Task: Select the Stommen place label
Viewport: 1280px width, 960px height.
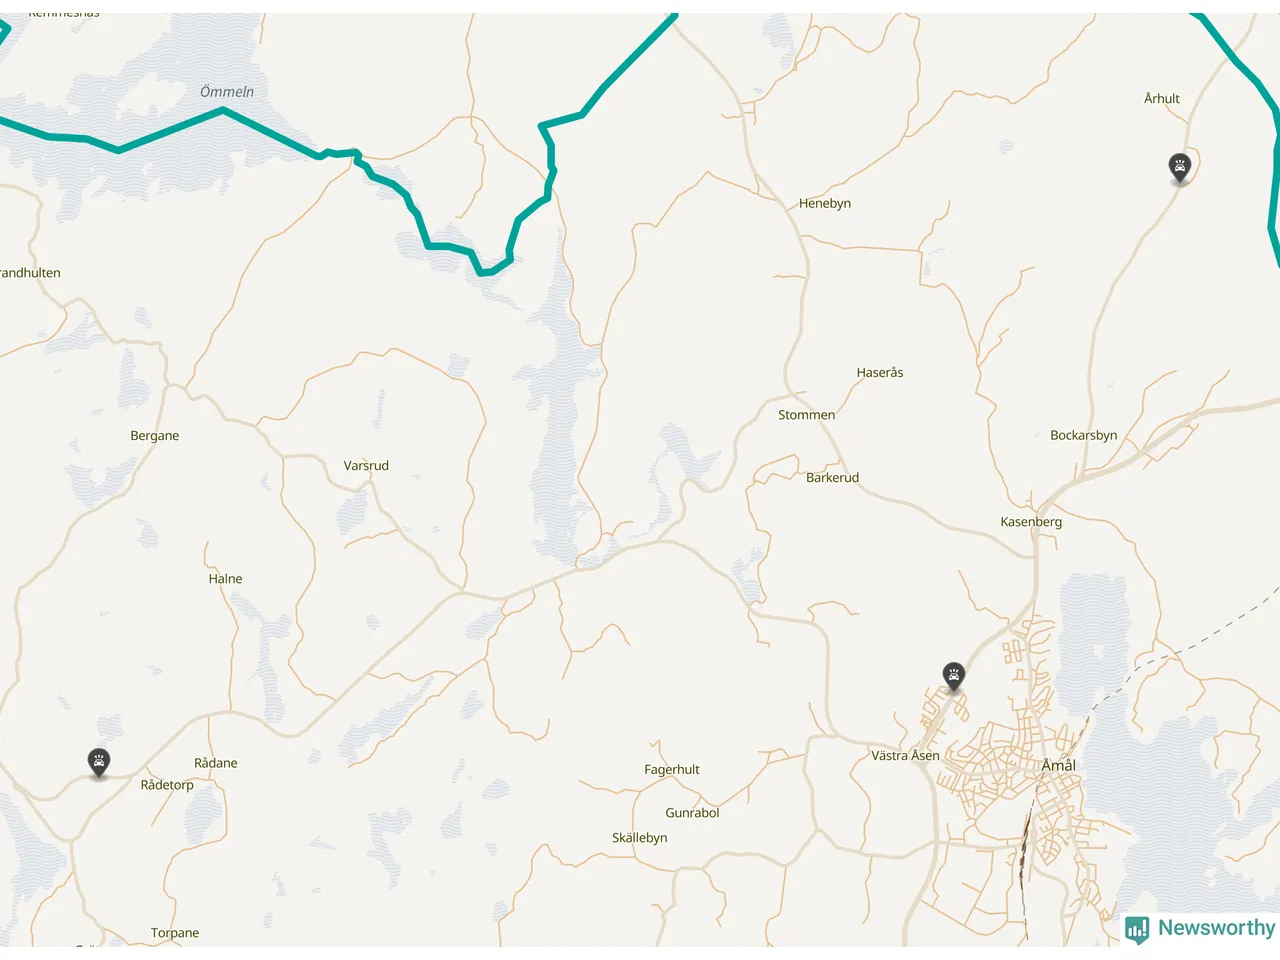Action: coord(806,415)
